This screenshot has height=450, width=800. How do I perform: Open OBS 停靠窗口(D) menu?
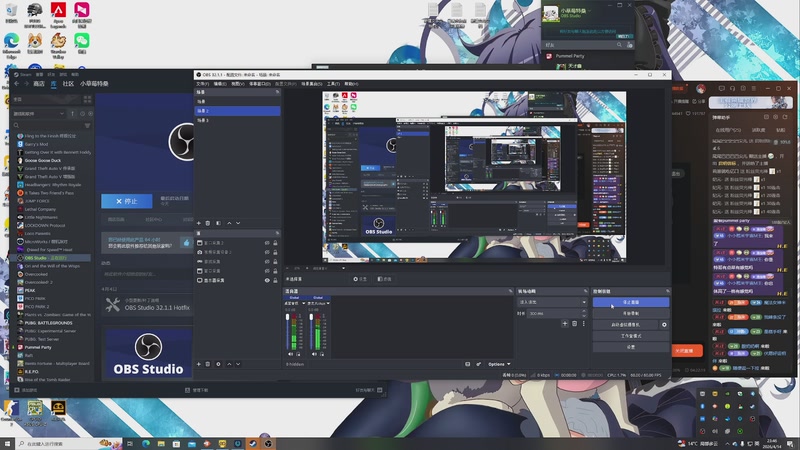[x=259, y=84]
